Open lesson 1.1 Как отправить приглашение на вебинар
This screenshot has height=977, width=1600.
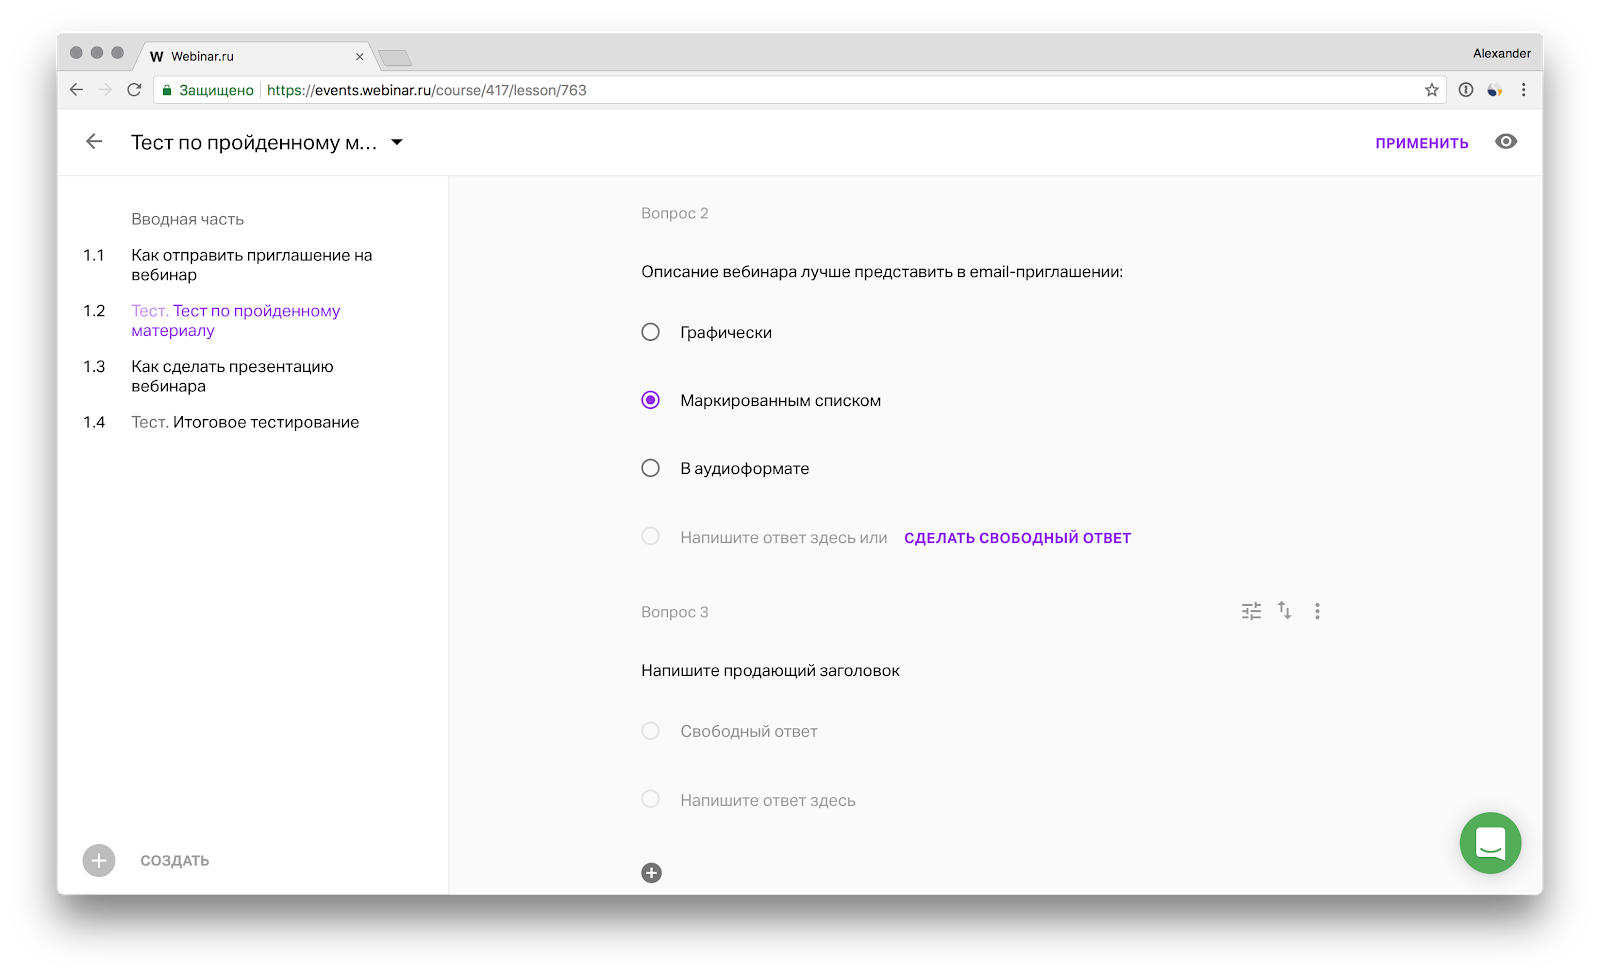click(x=251, y=265)
